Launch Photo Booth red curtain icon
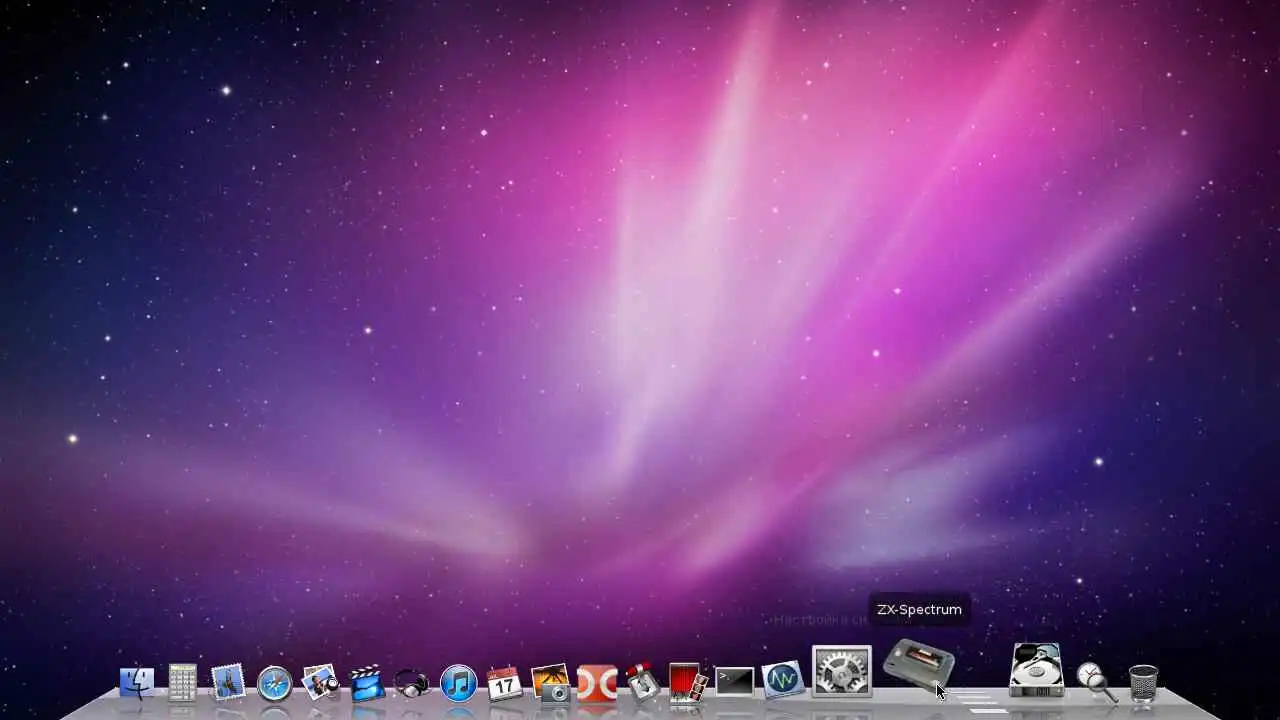Viewport: 1280px width, 720px height. (x=688, y=683)
